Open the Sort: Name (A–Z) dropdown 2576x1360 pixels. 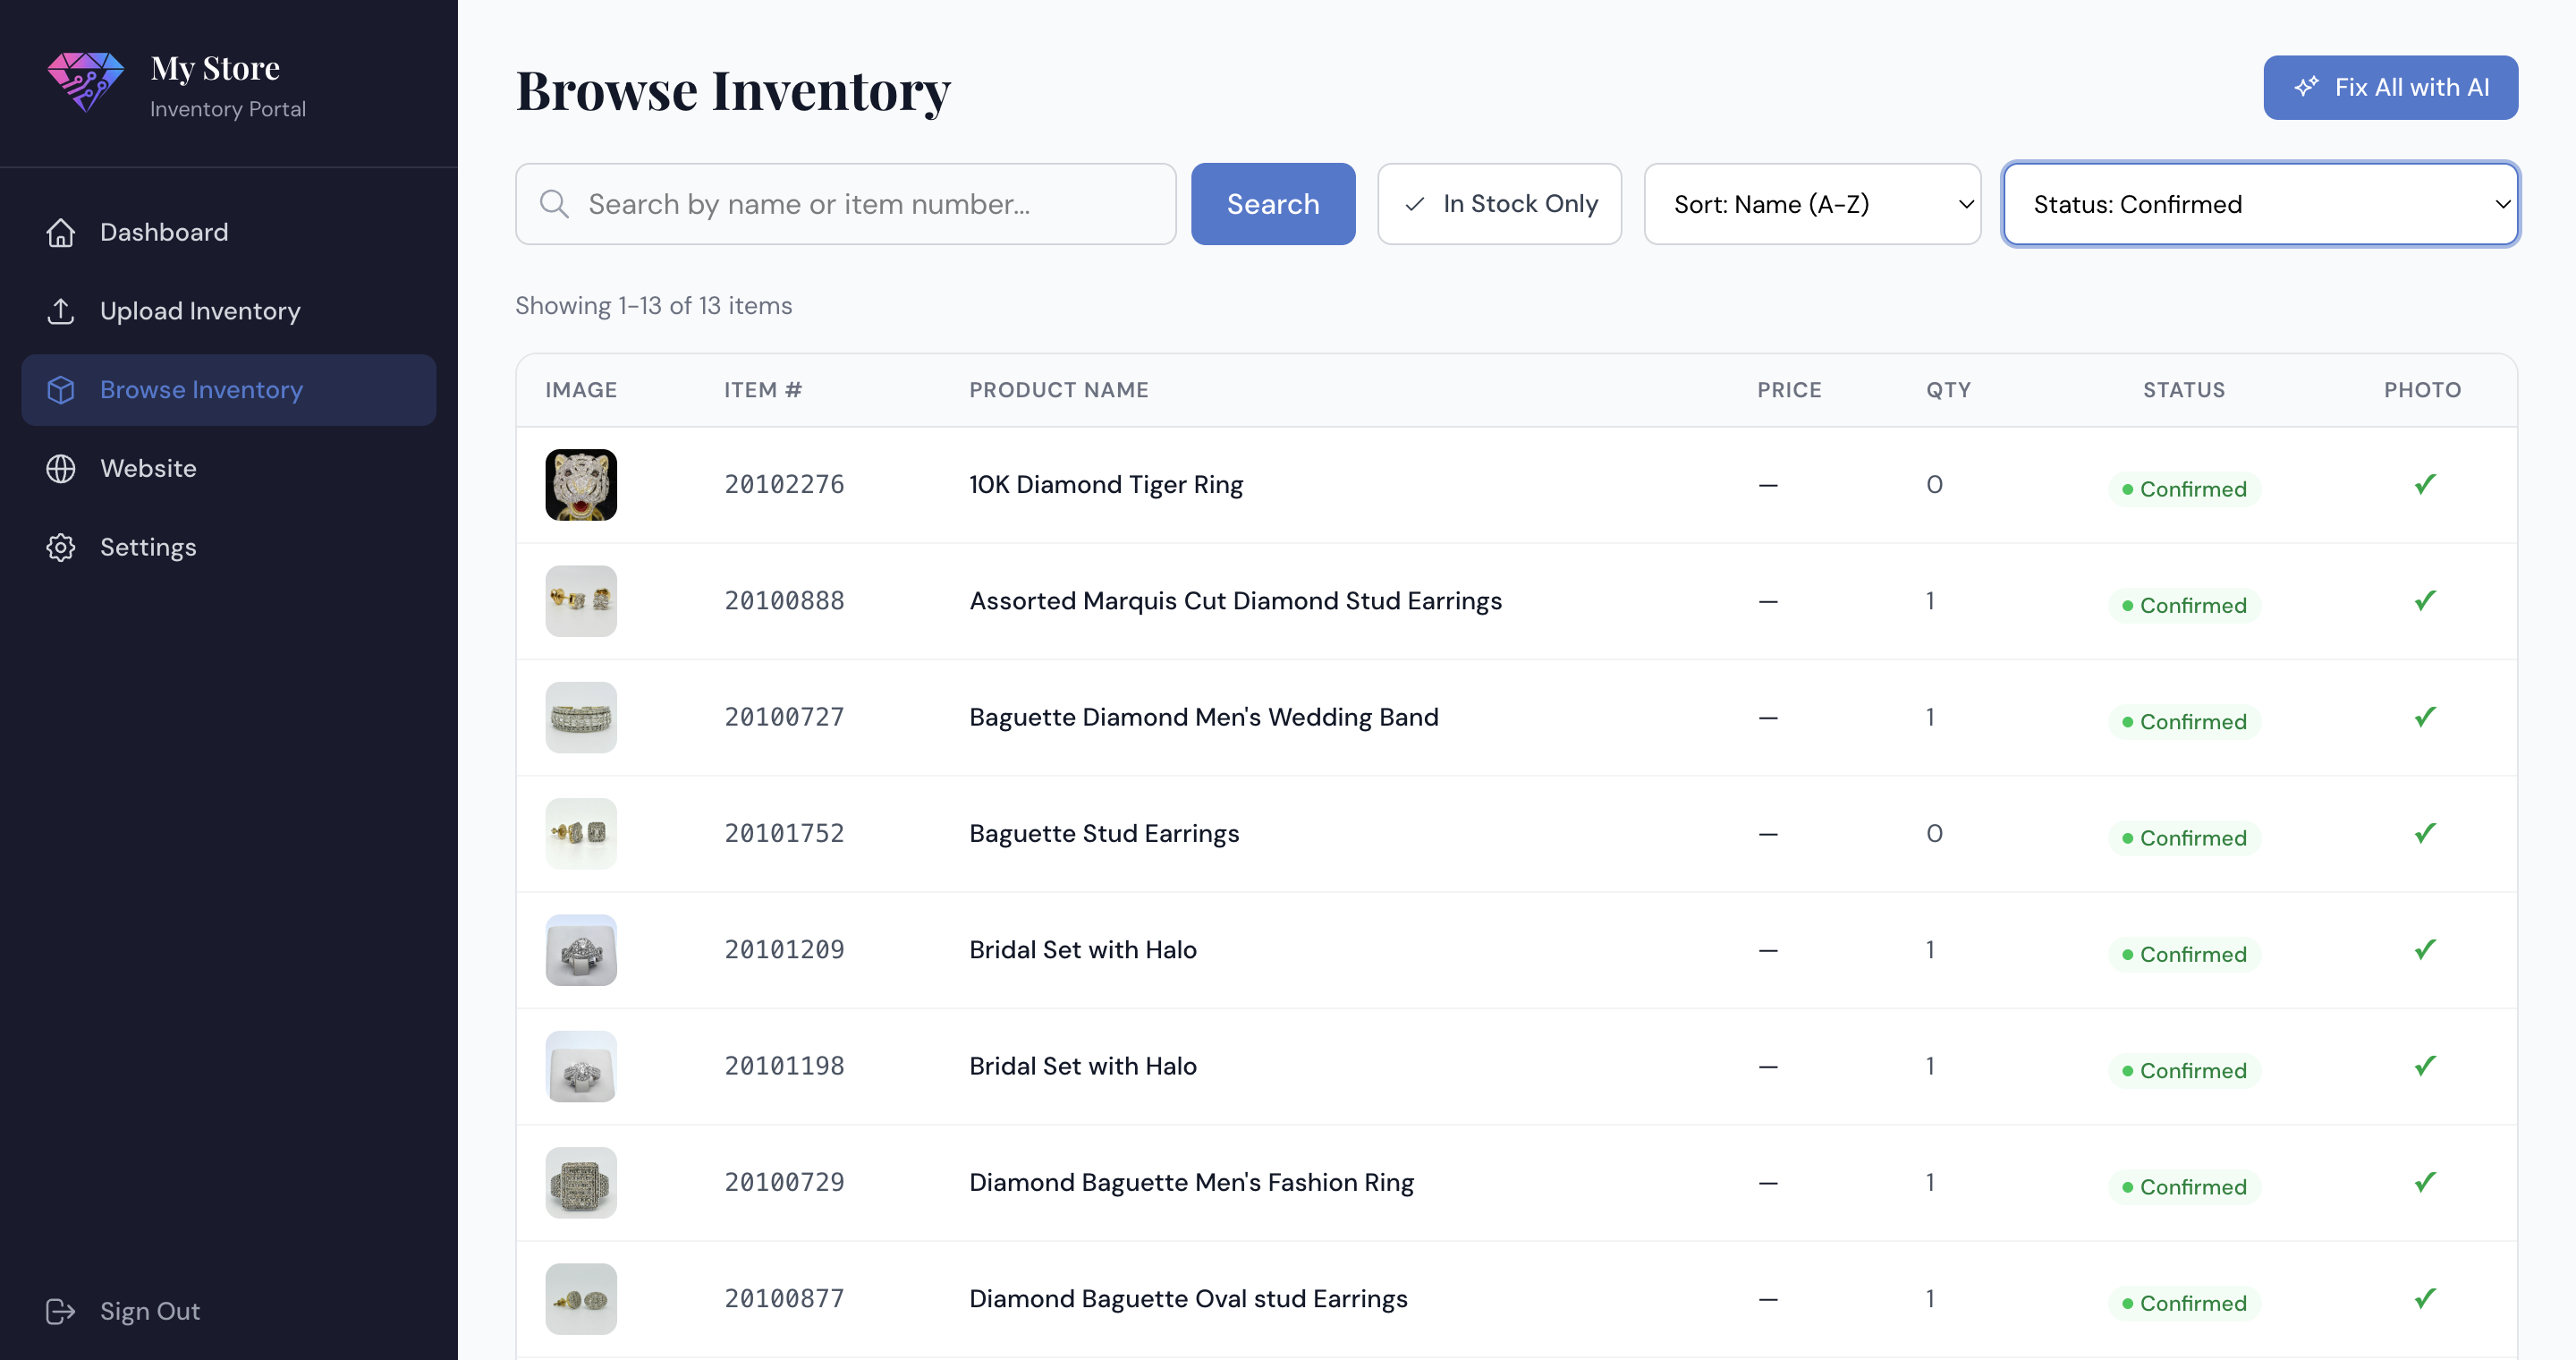coord(1812,203)
